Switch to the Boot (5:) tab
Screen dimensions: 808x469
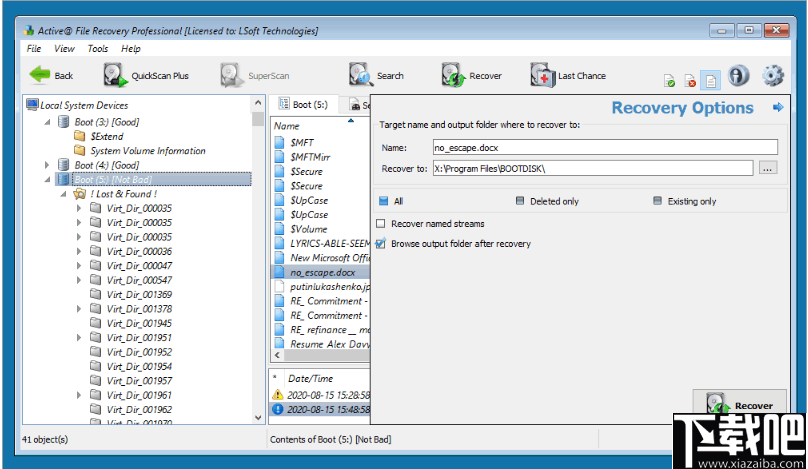coord(307,104)
